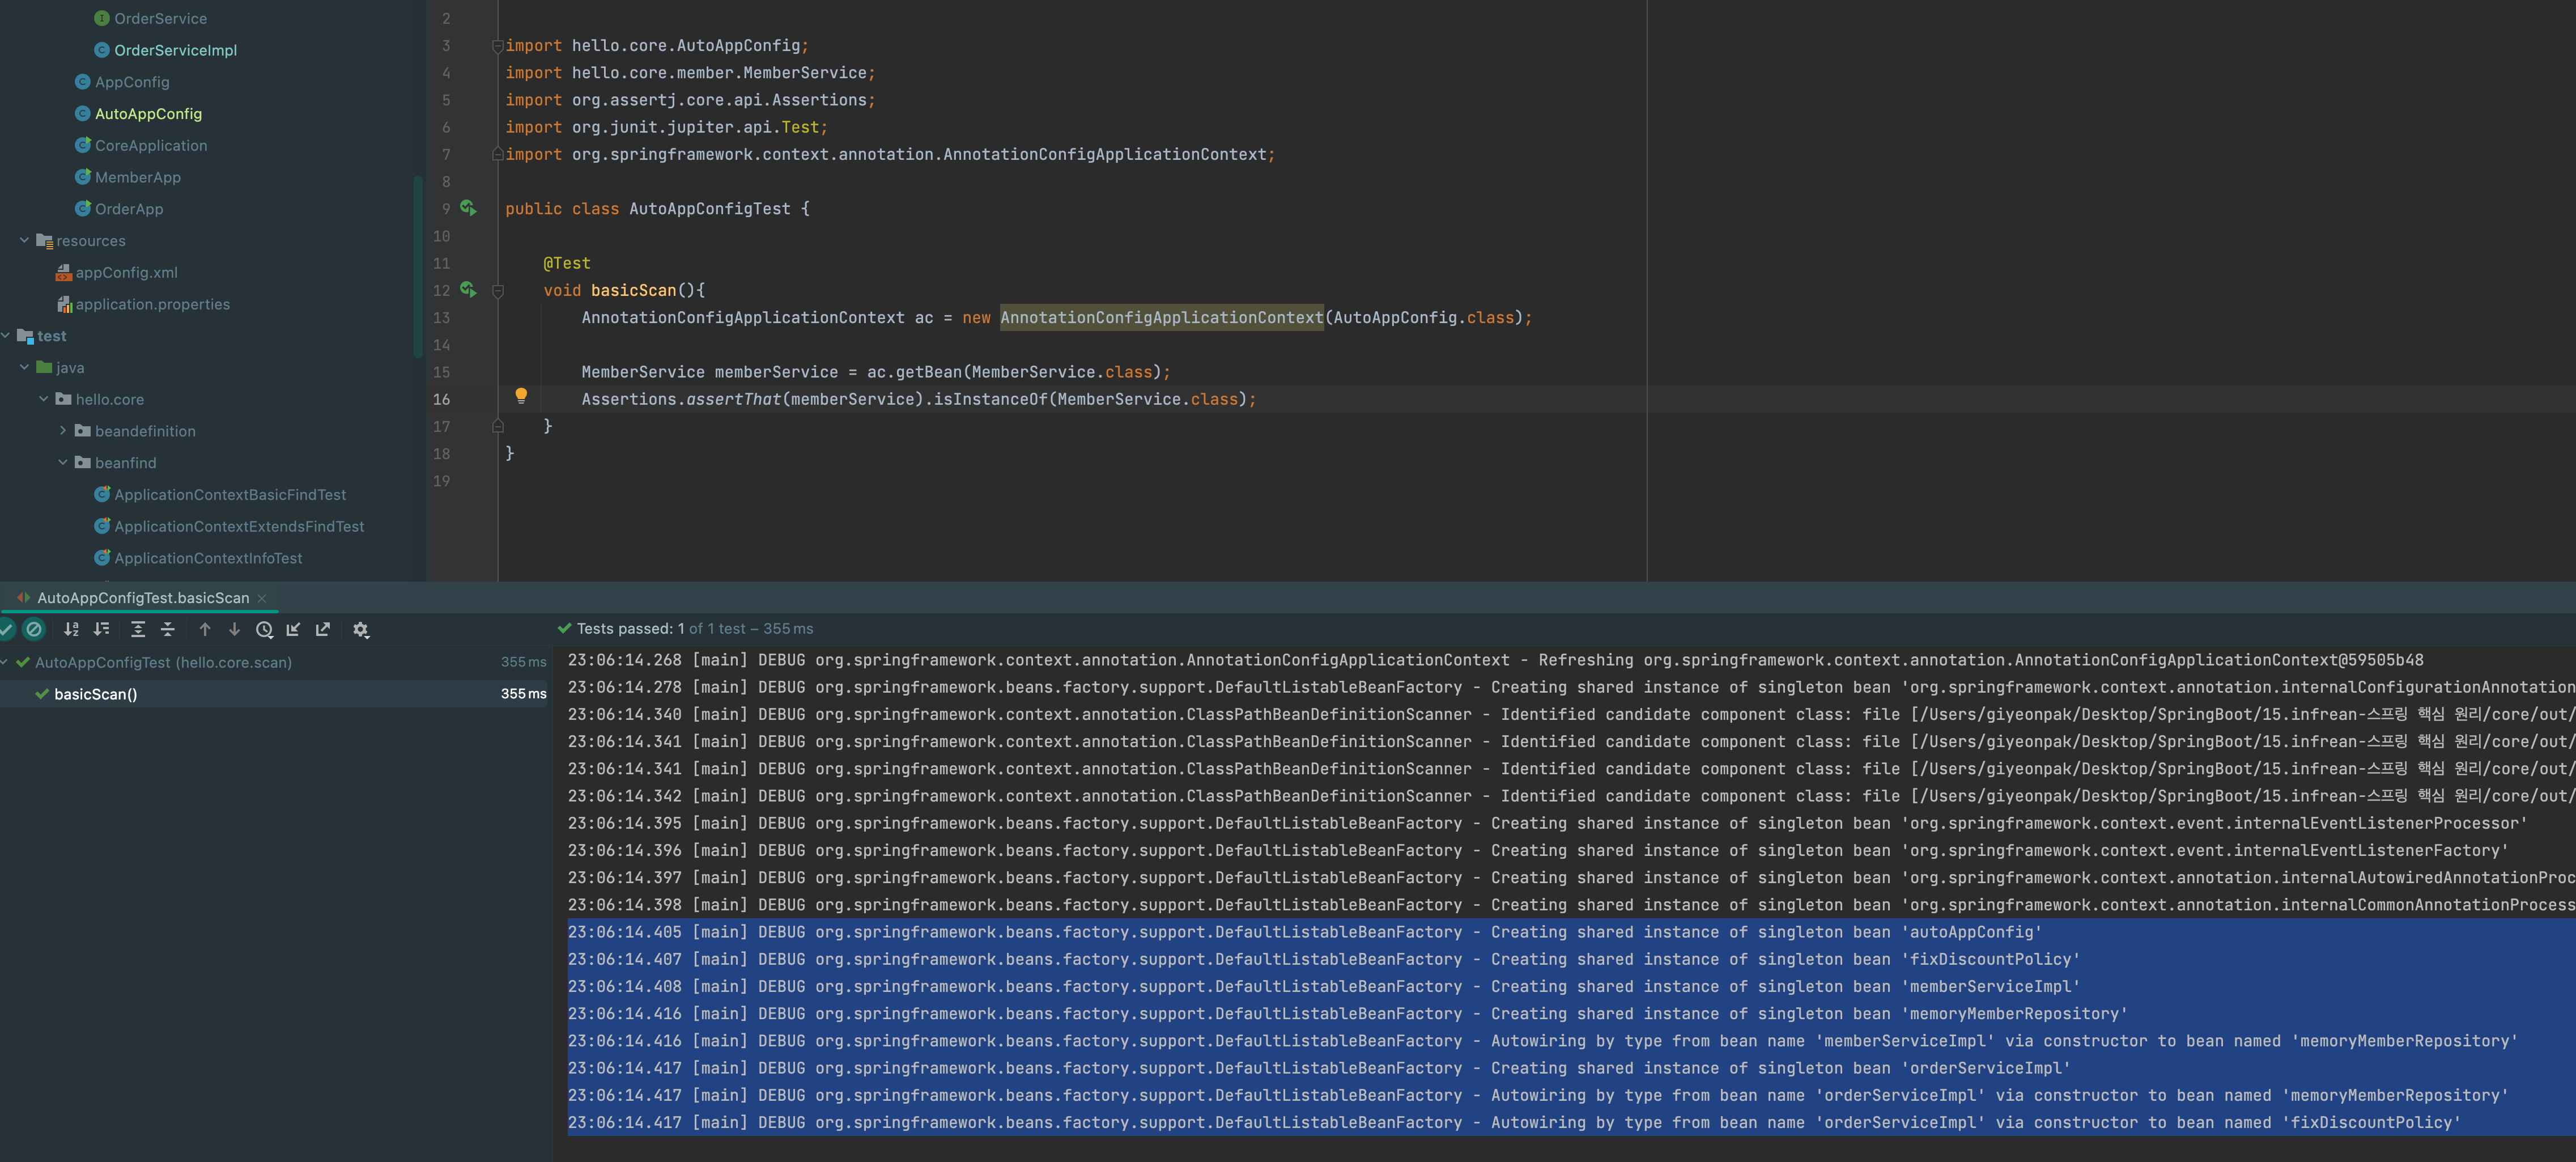2576x1162 pixels.
Task: Click log line creating bean 'autoAppConfig'
Action: coord(1304,932)
